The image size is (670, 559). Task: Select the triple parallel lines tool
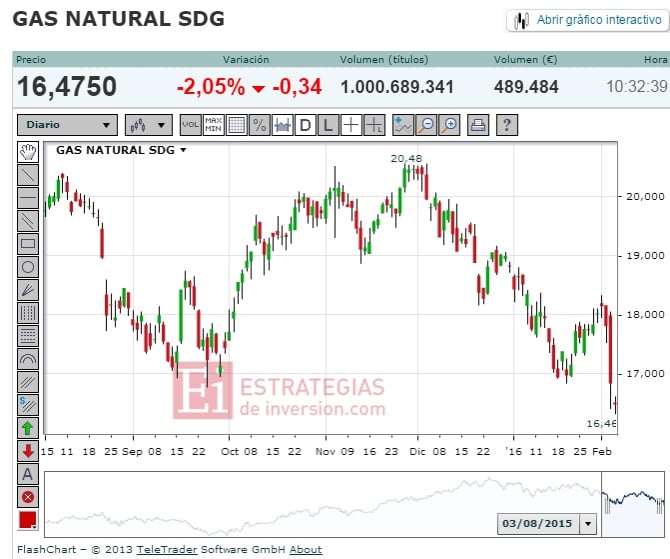pos(28,382)
